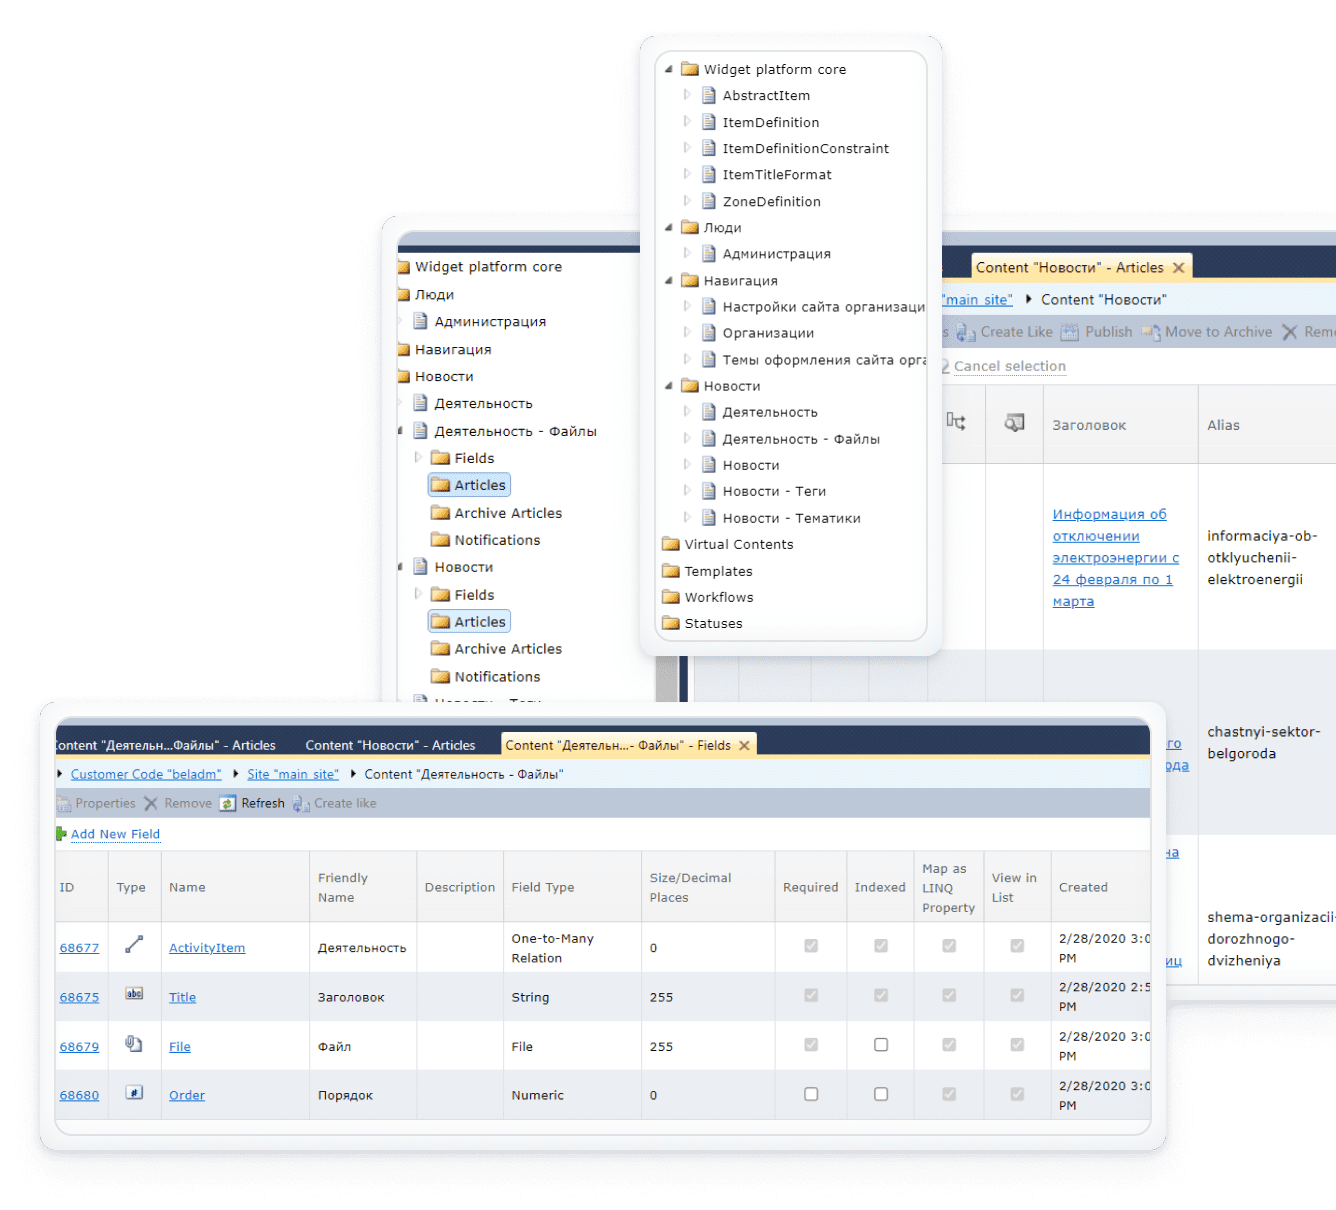The image size is (1336, 1210).
Task: Collapse Widget platform core in the front tree
Action: point(669,70)
